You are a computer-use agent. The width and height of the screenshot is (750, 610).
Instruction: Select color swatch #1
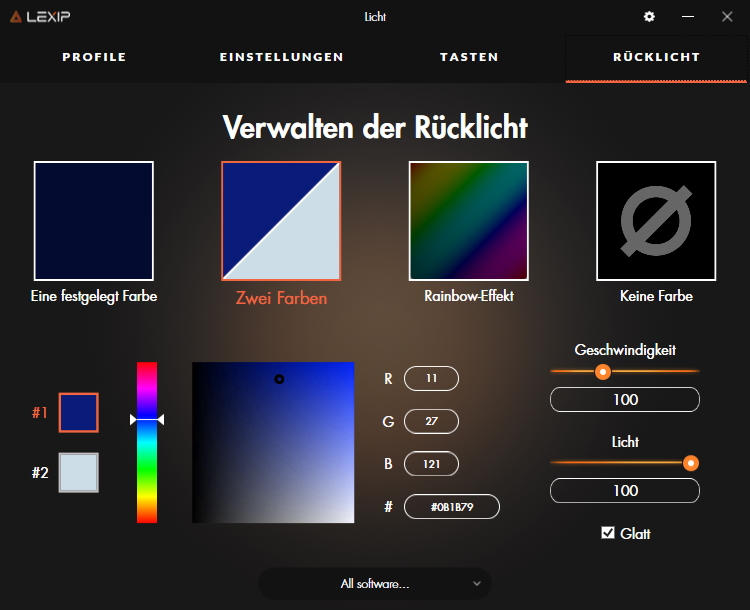click(79, 412)
